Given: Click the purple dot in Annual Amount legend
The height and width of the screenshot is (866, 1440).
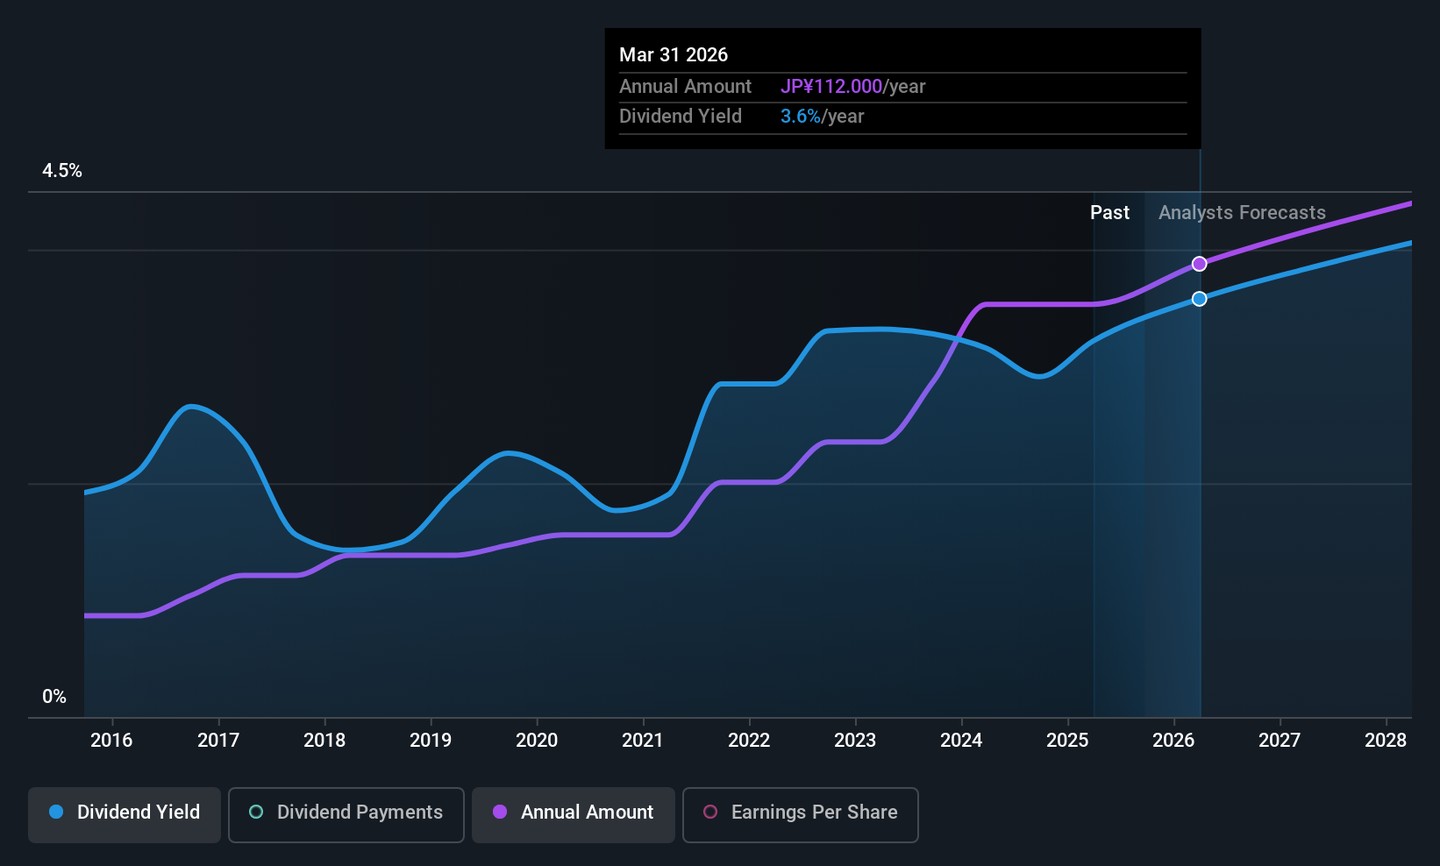Looking at the screenshot, I should [x=500, y=812].
